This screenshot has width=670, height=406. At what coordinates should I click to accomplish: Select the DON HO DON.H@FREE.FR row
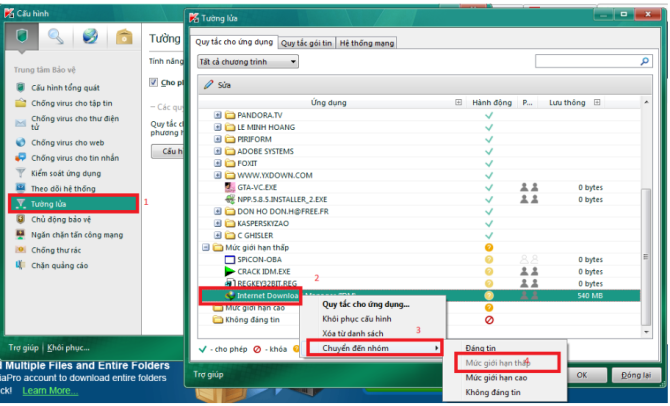pos(419,211)
